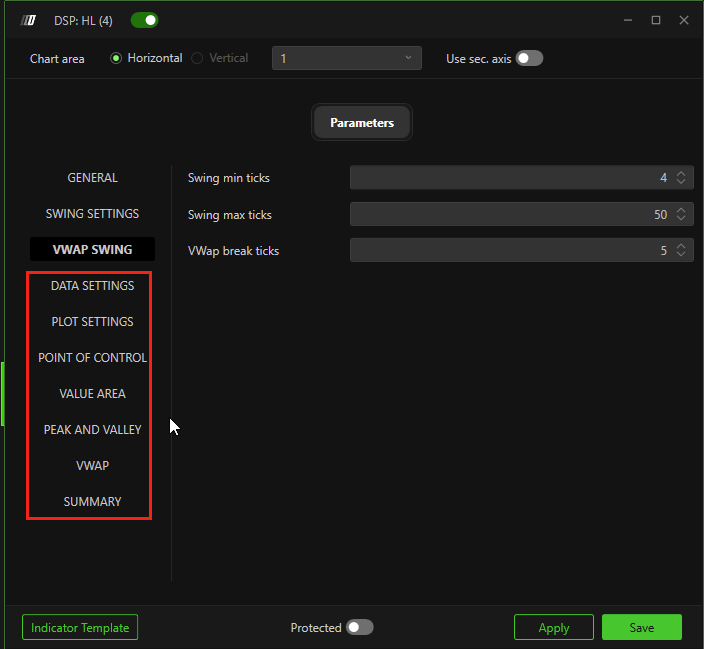Select the Vertical chart area option

[x=198, y=58]
